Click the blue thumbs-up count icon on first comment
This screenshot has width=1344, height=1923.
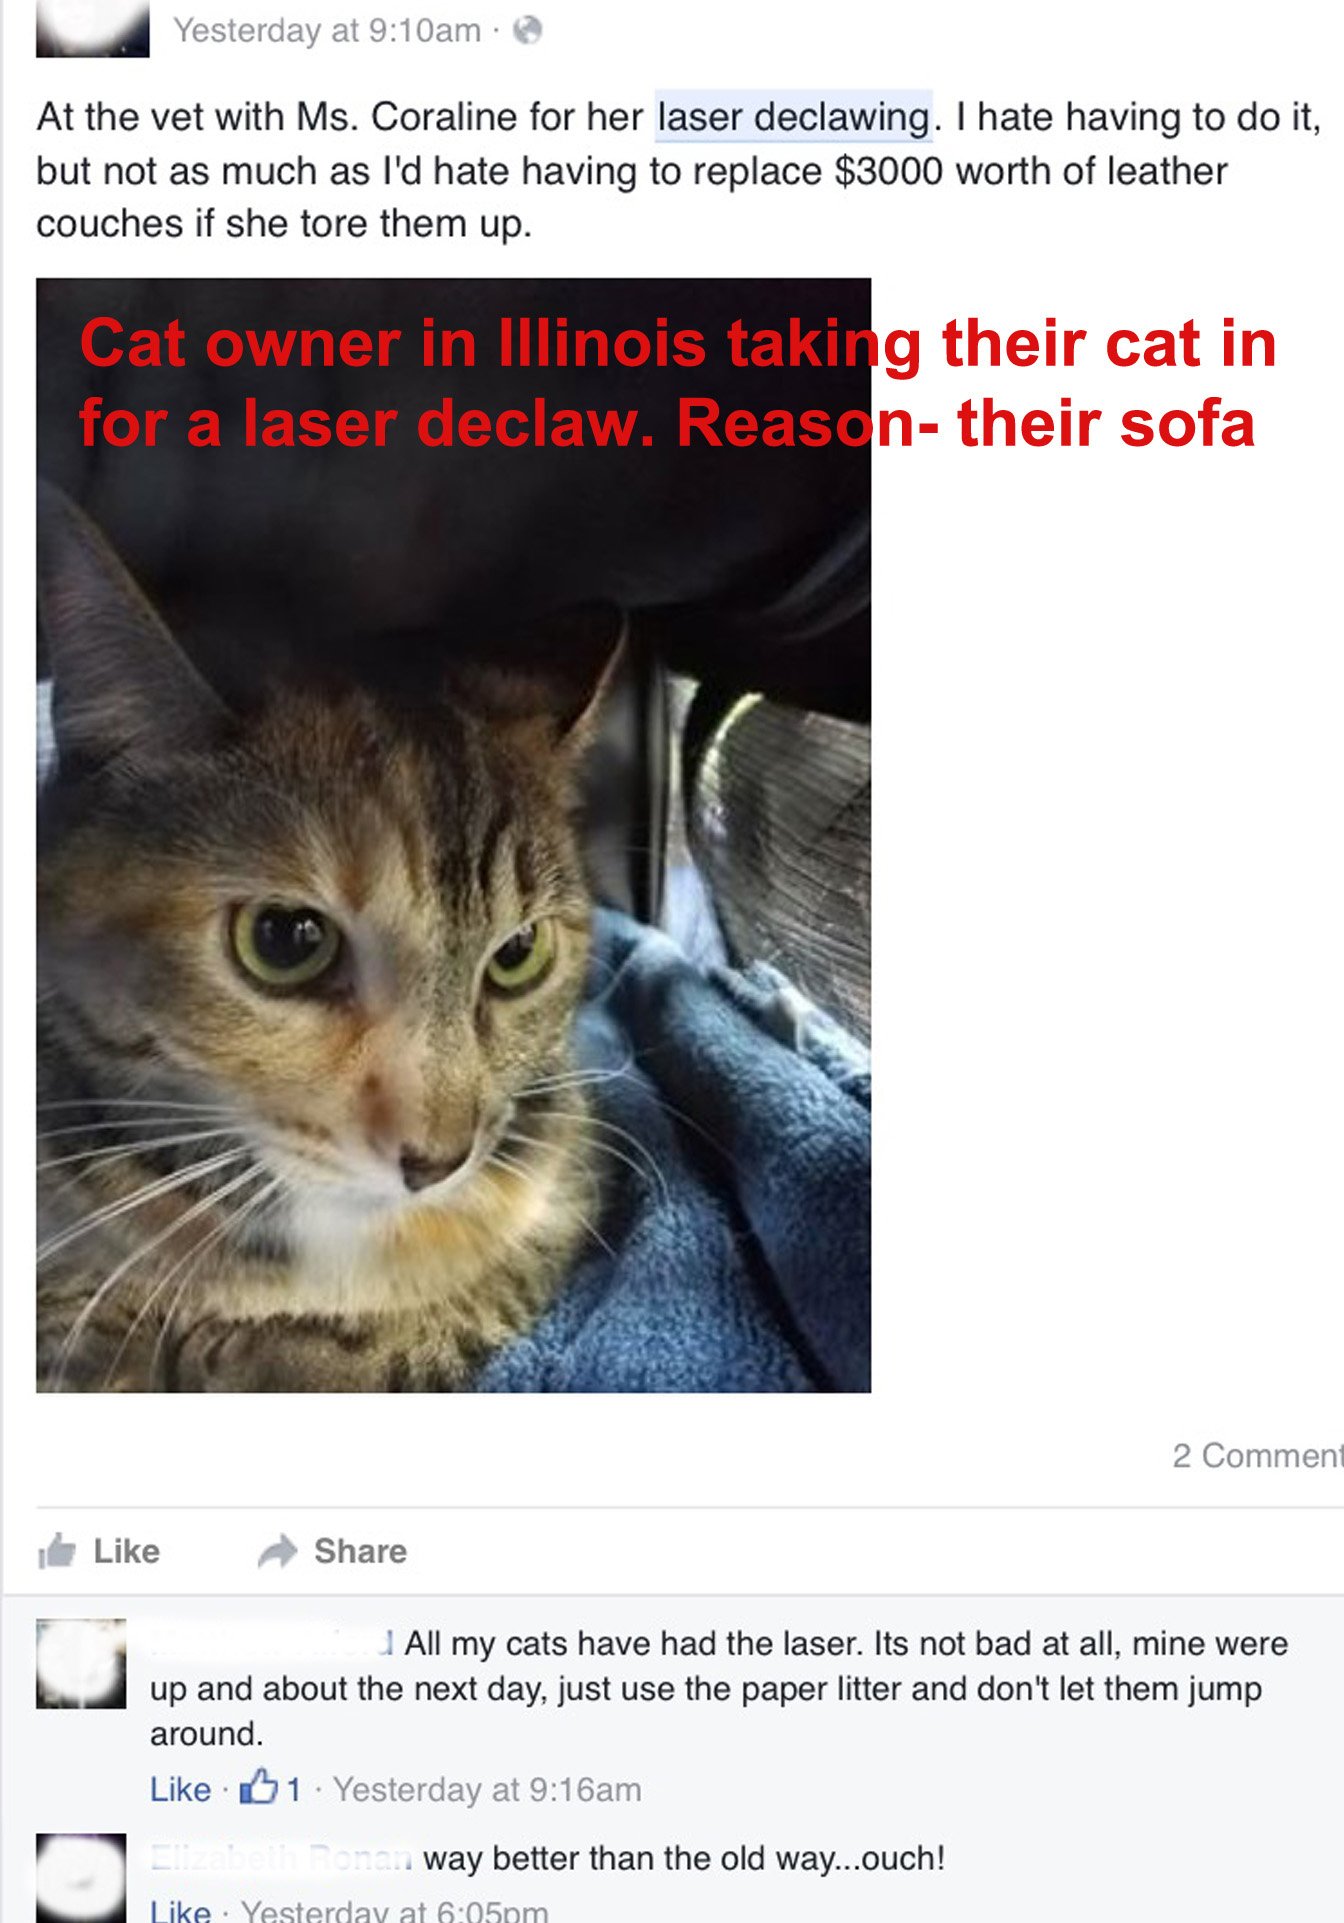(x=258, y=1787)
